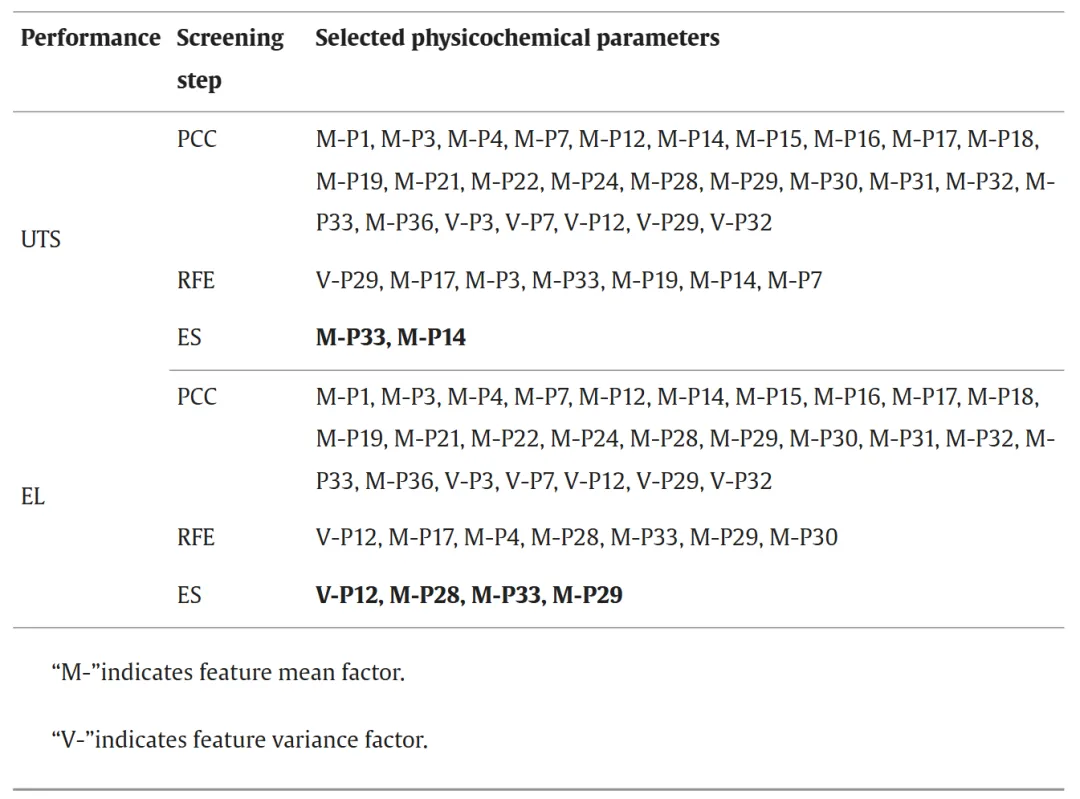
Task: Click the bold V-P12, M-P28, M-P33, M-P29 result
Action: 469,595
